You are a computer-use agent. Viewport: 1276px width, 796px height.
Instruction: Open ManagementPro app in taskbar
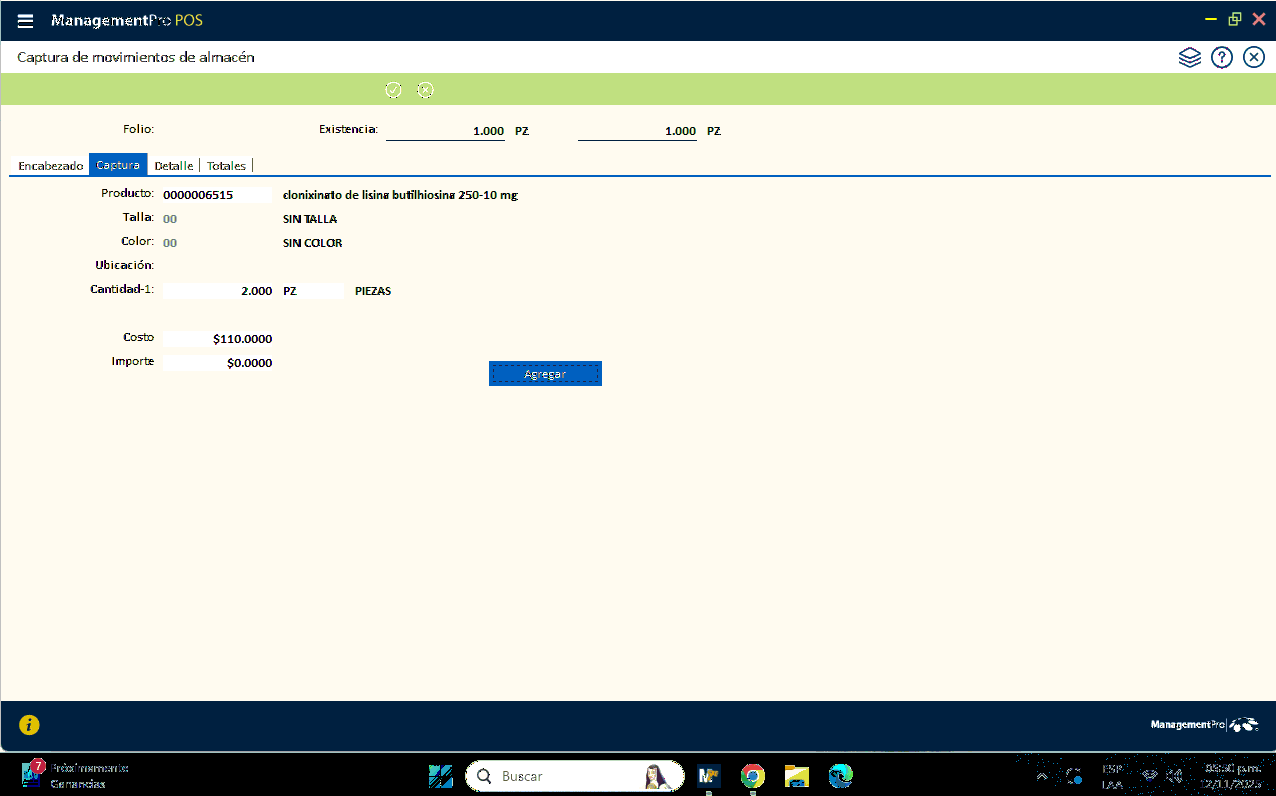click(x=709, y=776)
